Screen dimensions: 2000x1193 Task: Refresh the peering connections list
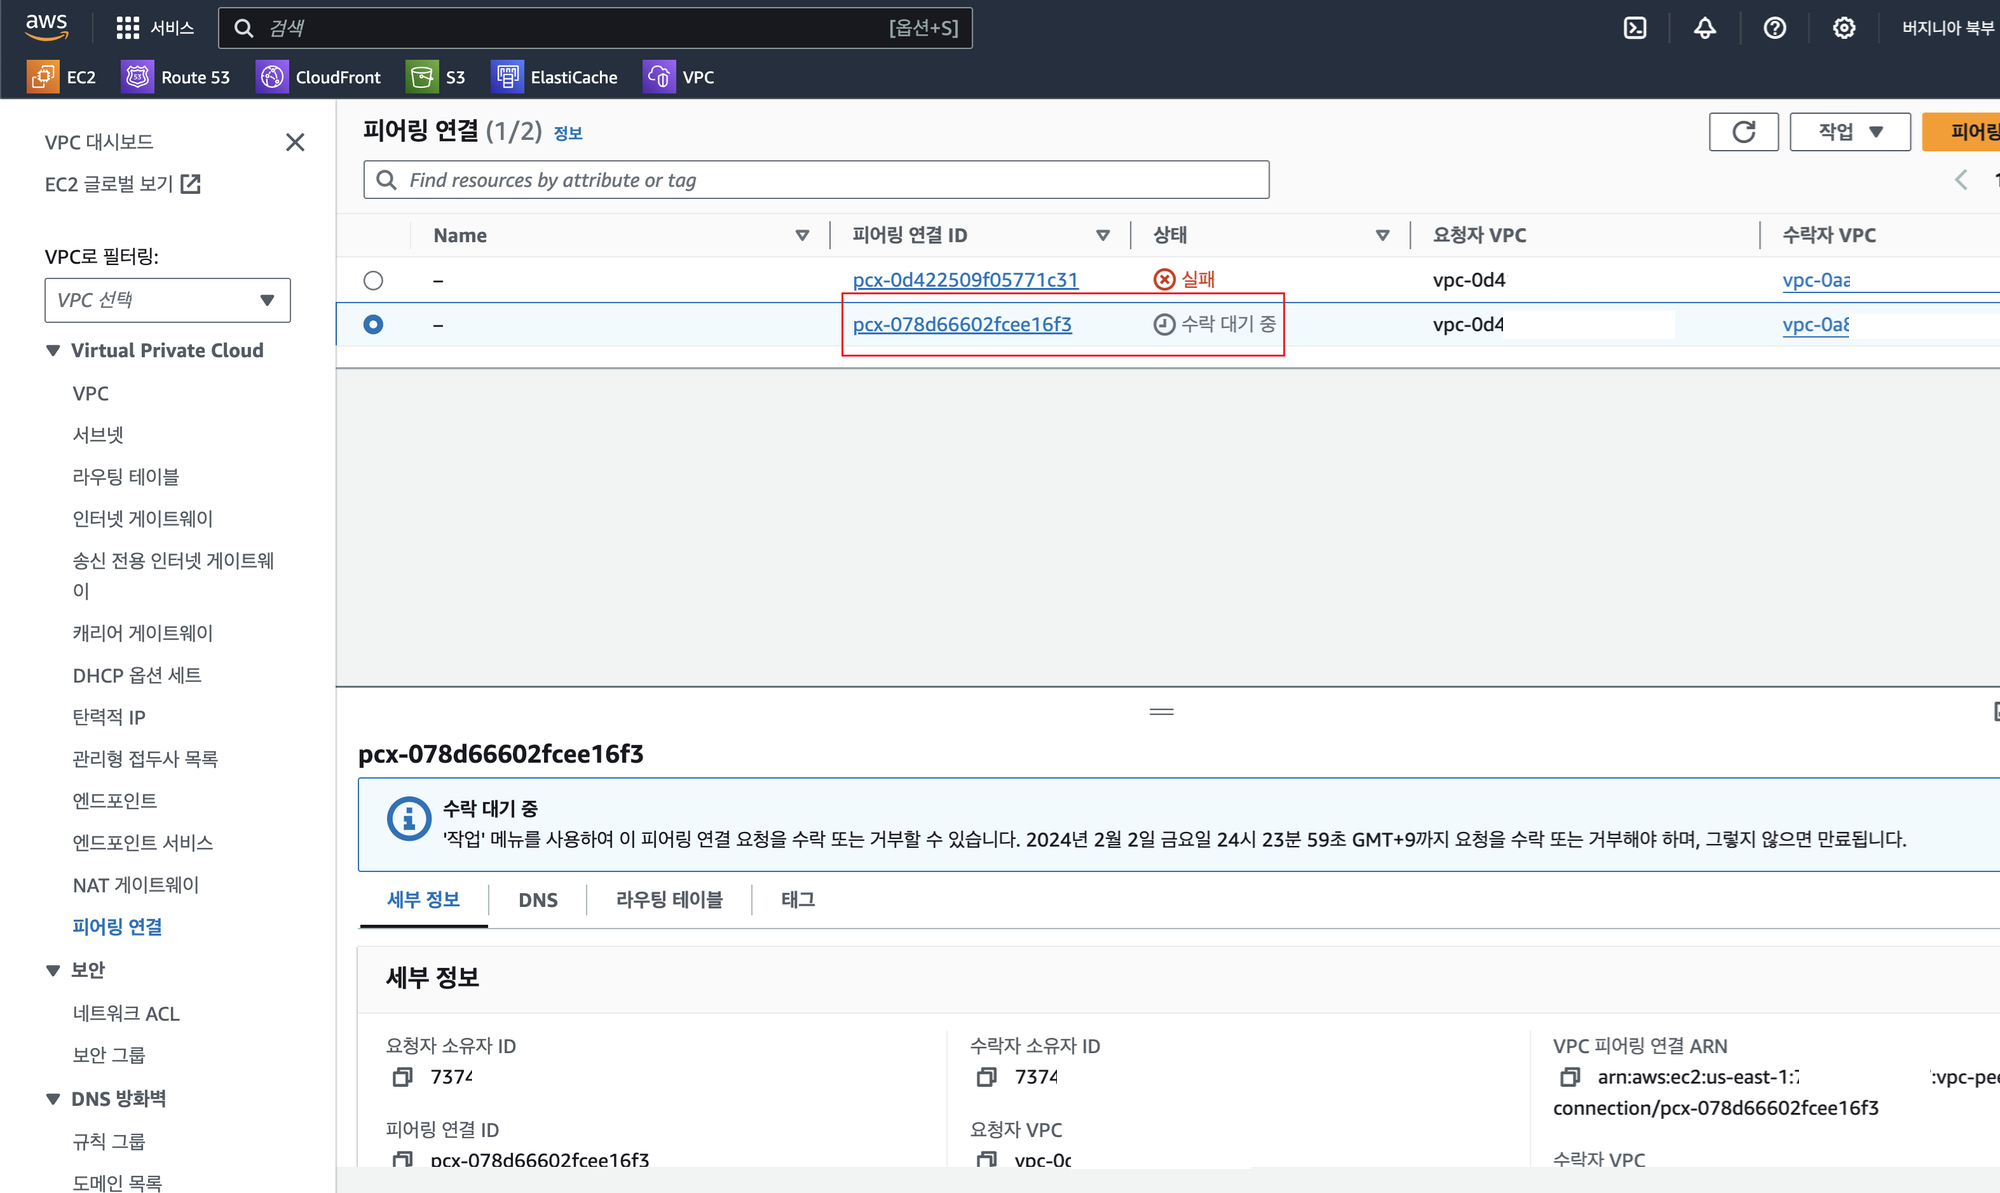click(1743, 132)
